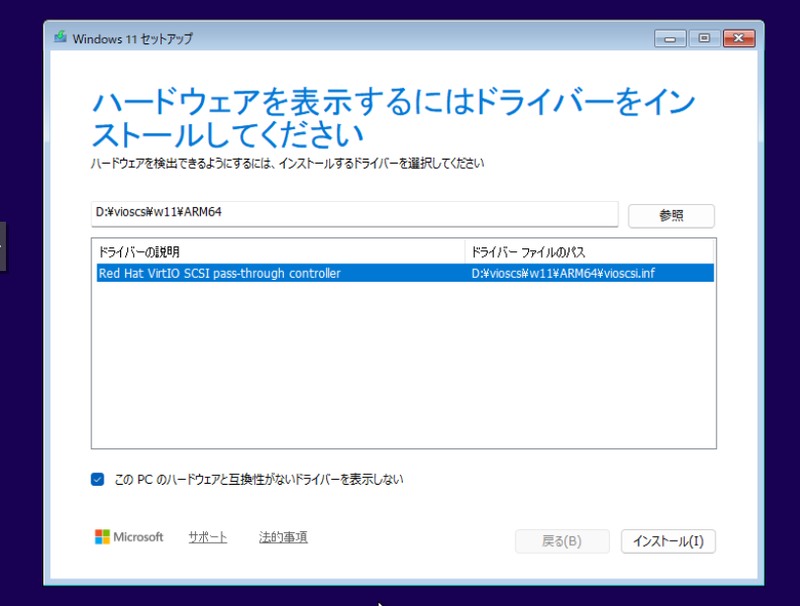Click the empty list area below the driver row
Screen dimensions: 800x606
[400, 370]
